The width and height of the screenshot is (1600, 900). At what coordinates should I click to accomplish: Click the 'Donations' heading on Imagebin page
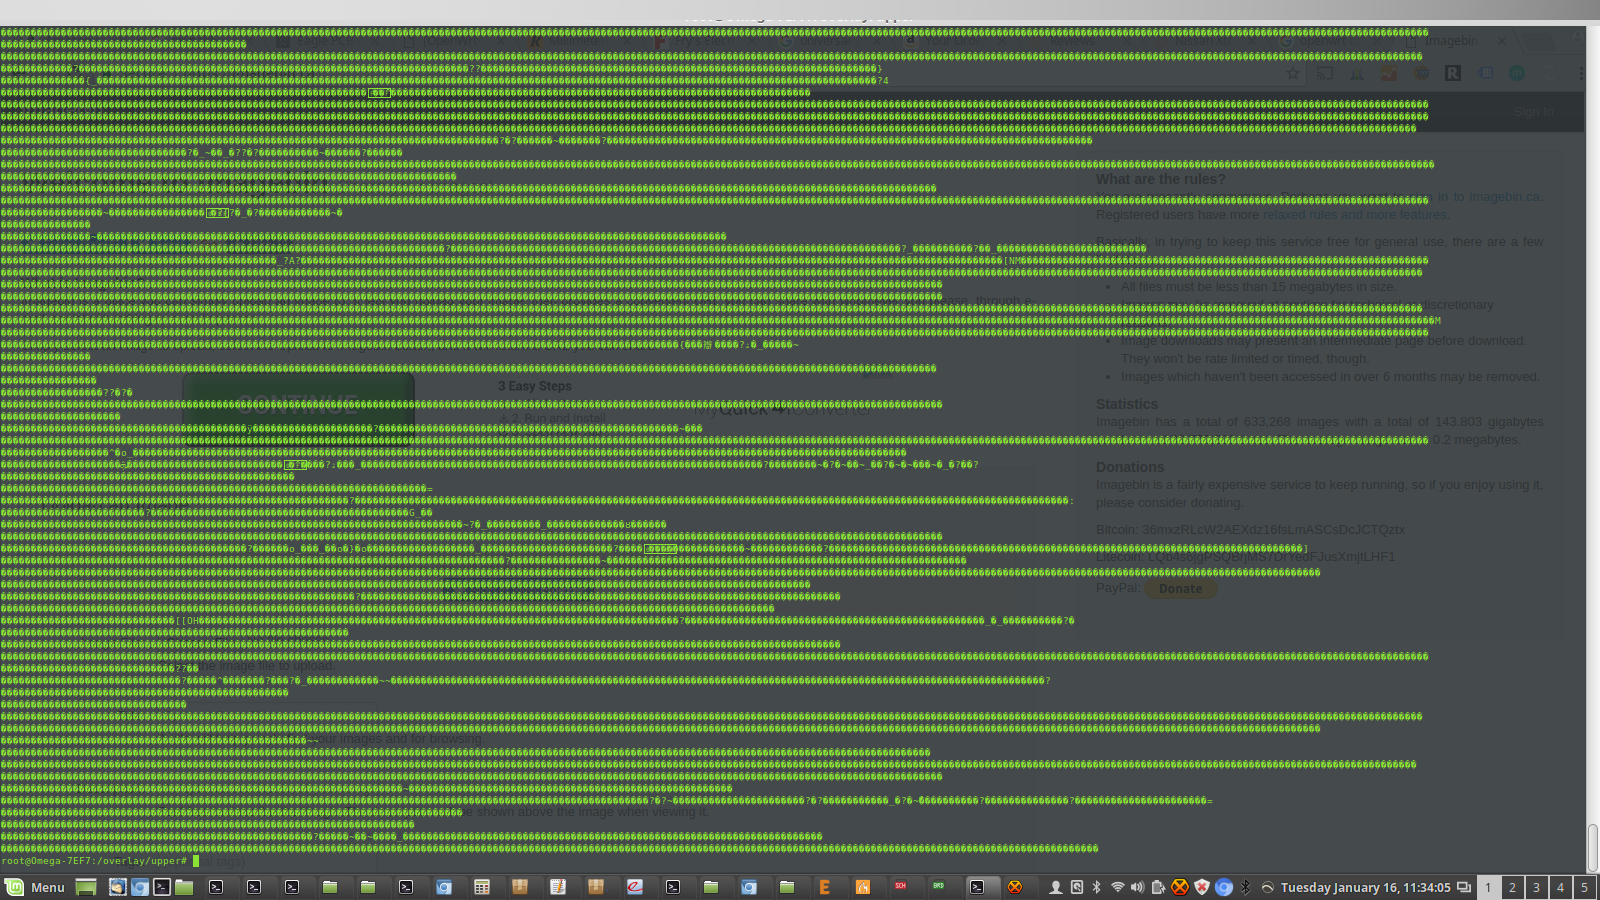(1130, 467)
